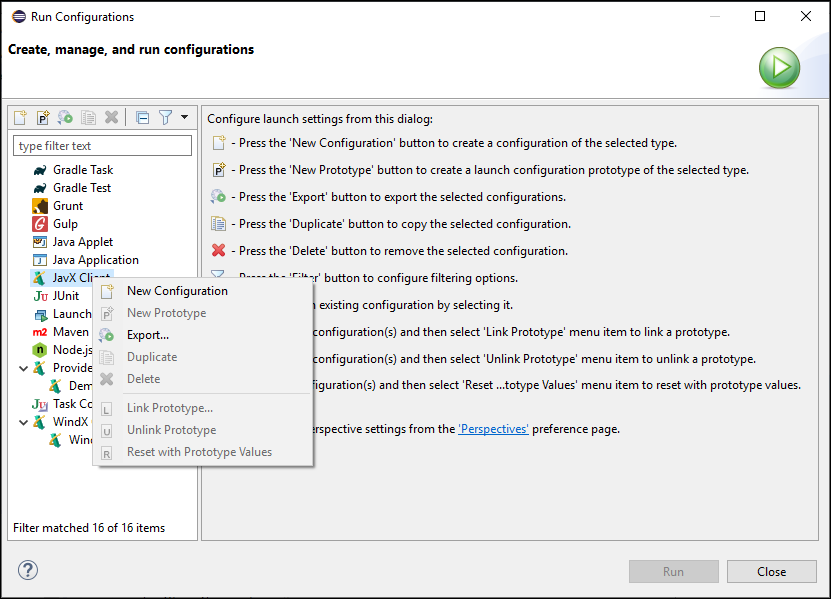Screen dimensions: 831x599
Task: Collapse the Provide tree node chevron
Action: point(23,368)
